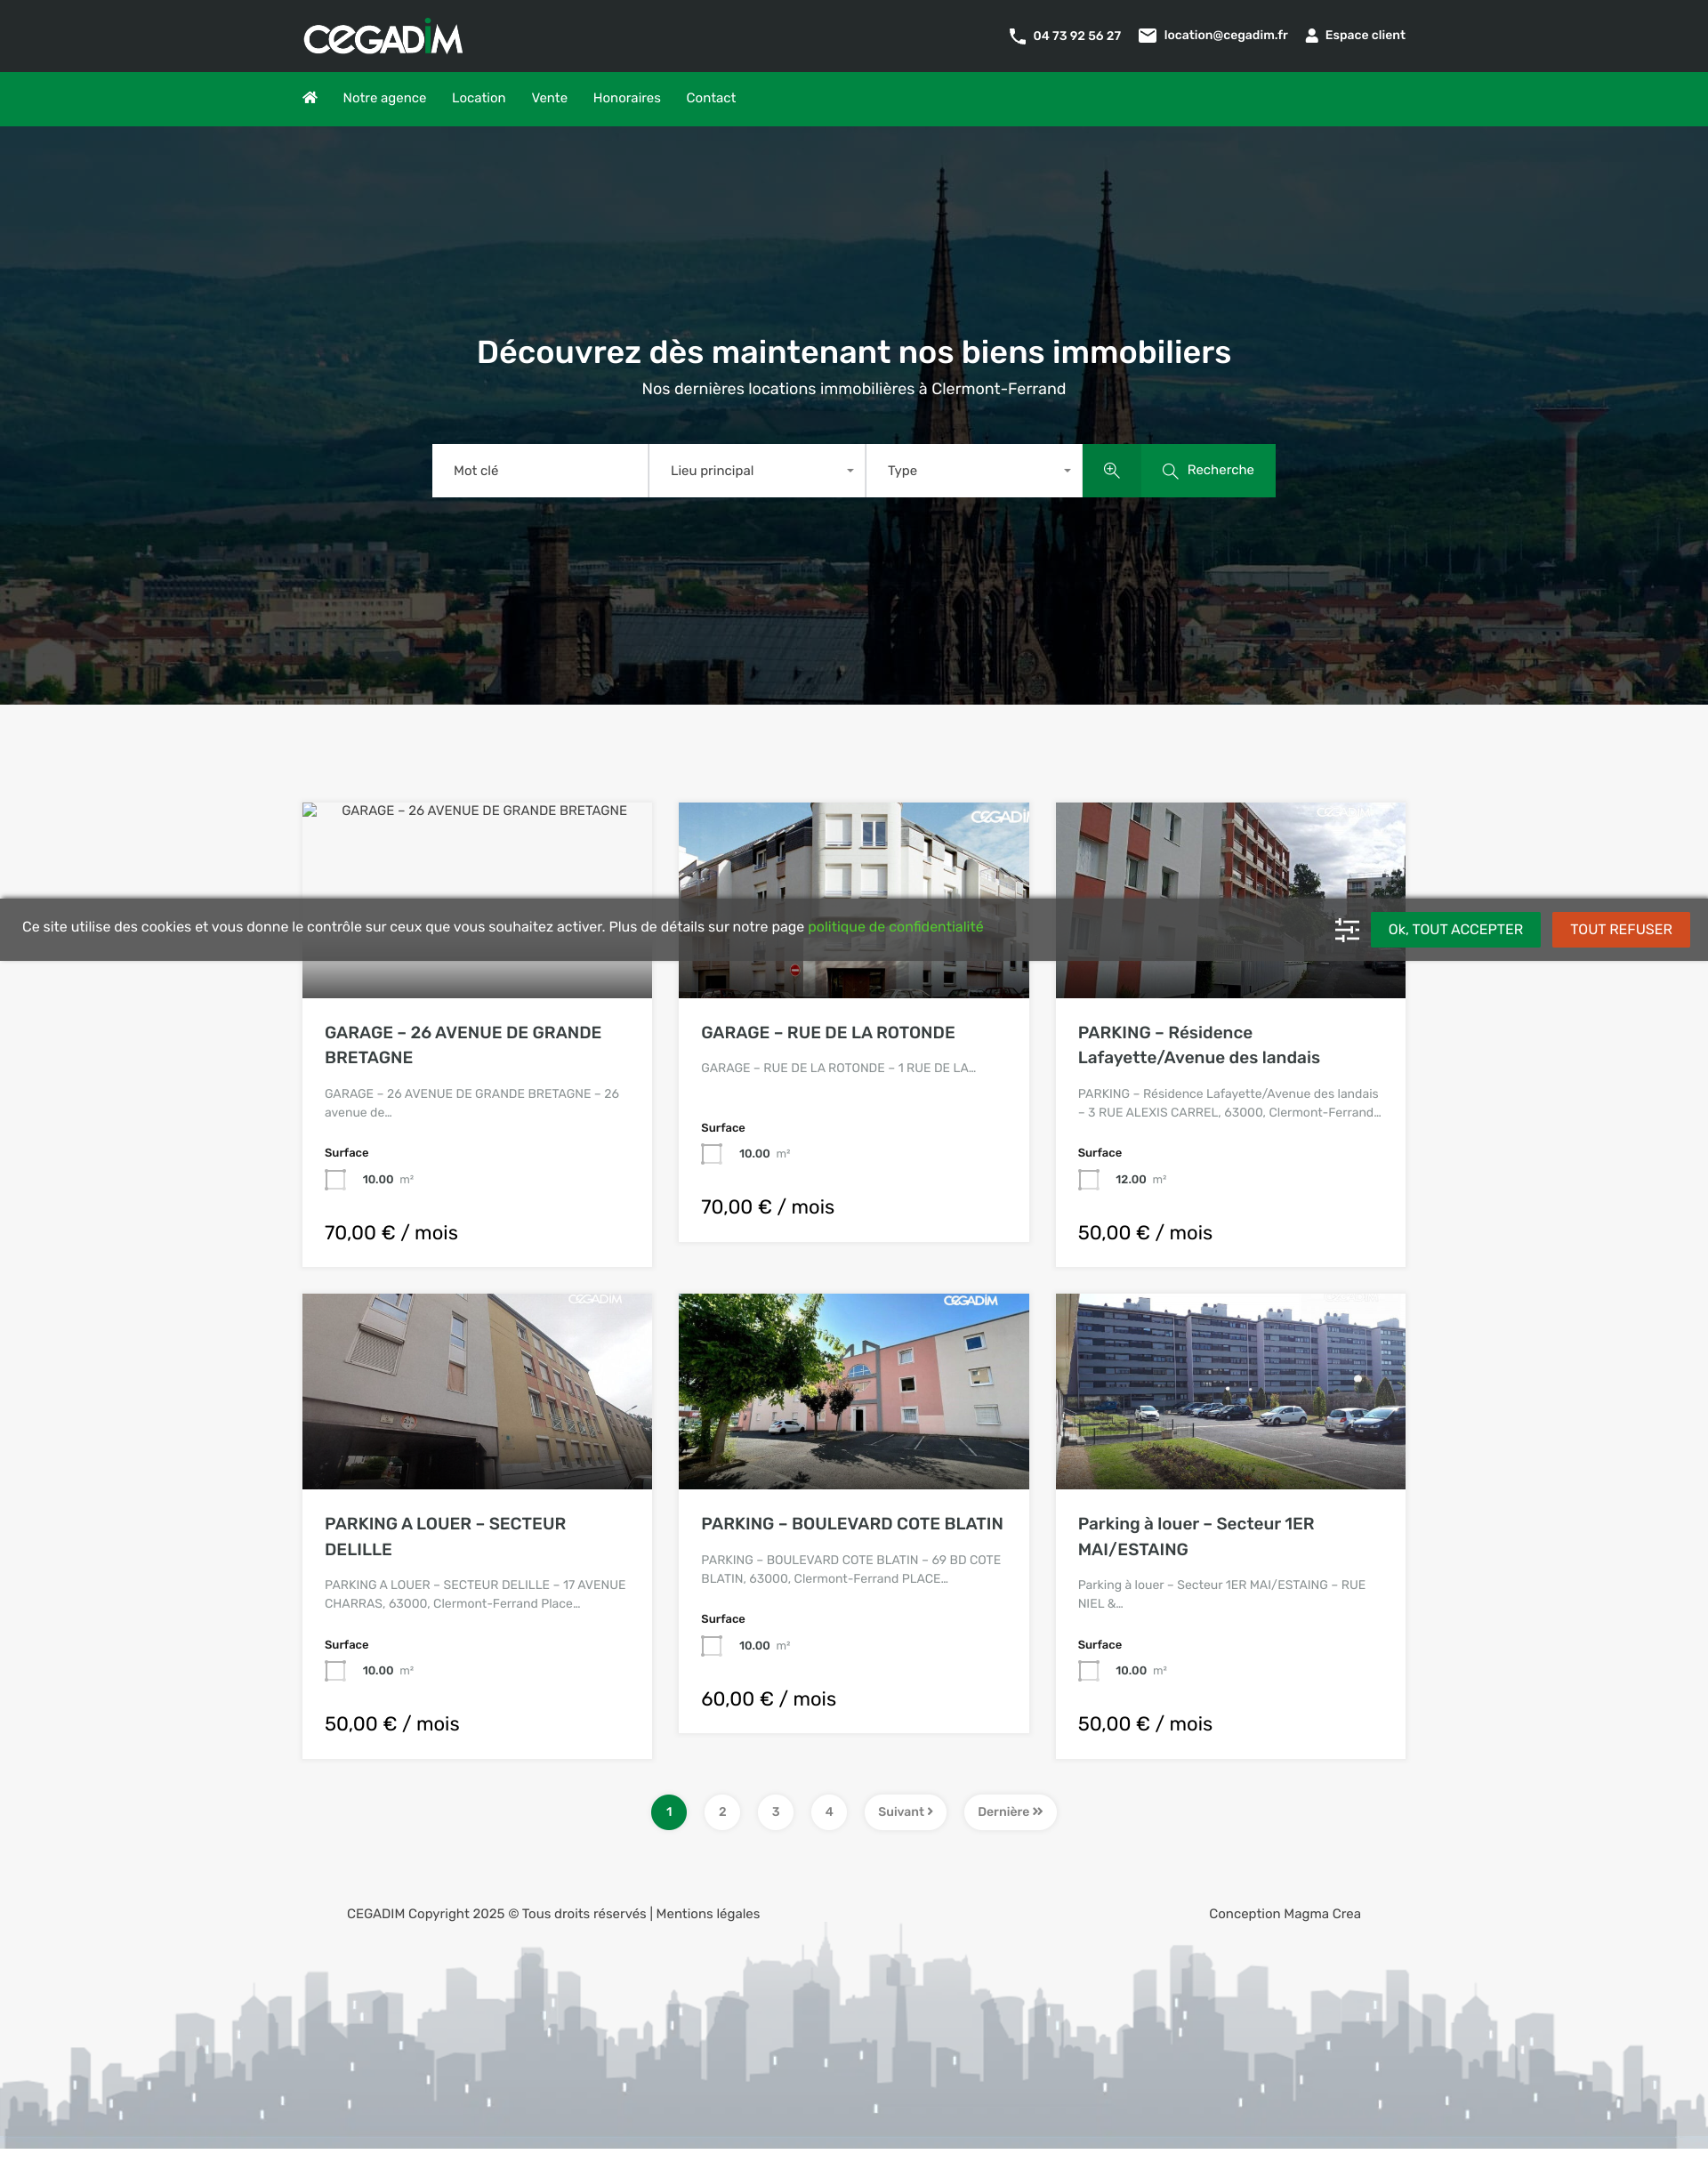This screenshot has width=1708, height=2162.
Task: Click the surface icon on the Rue de la Rotonde card
Action: pyautogui.click(x=711, y=1154)
